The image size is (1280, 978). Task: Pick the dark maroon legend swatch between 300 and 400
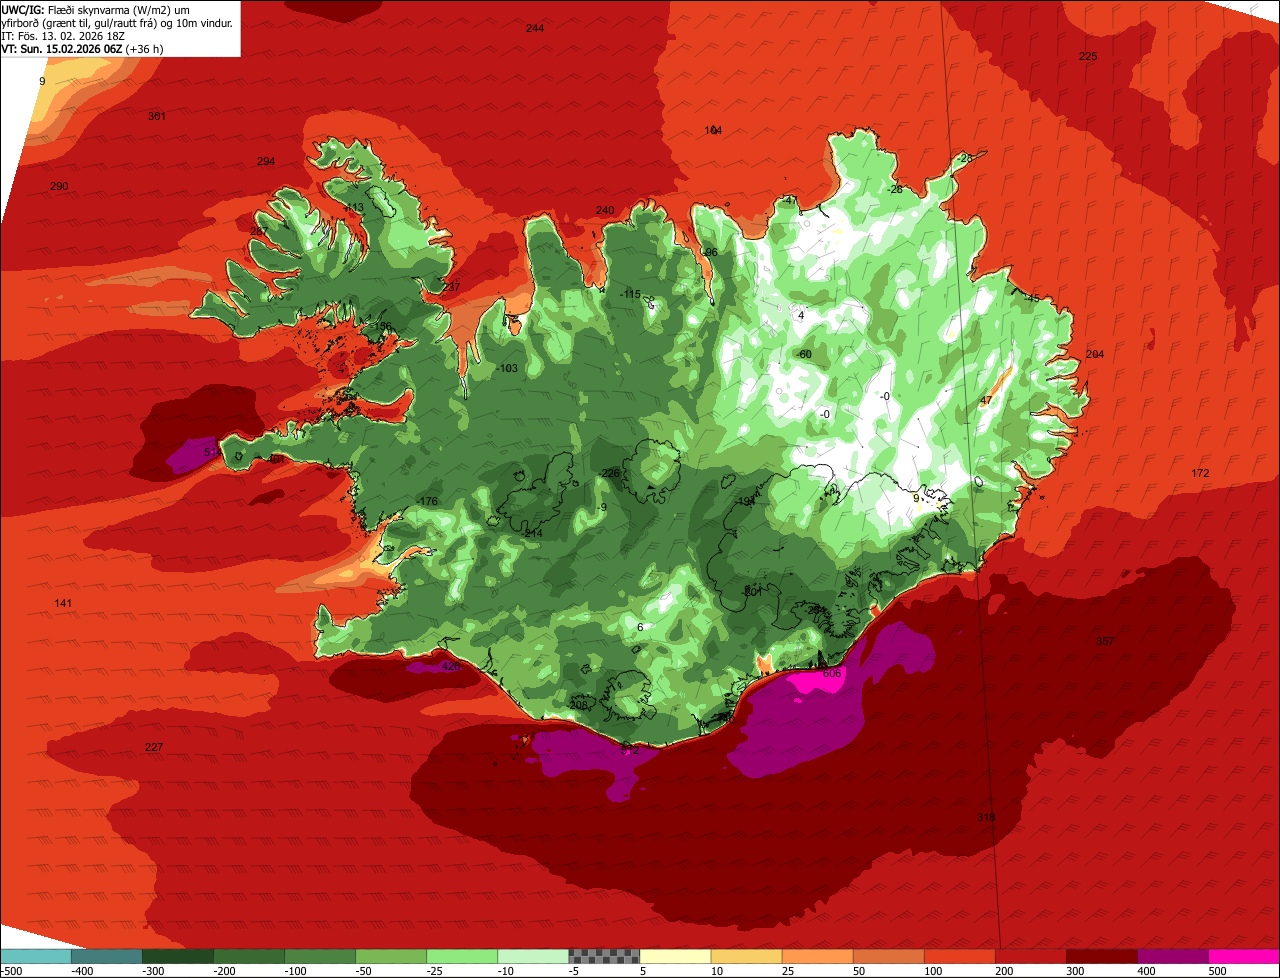coord(1102,956)
